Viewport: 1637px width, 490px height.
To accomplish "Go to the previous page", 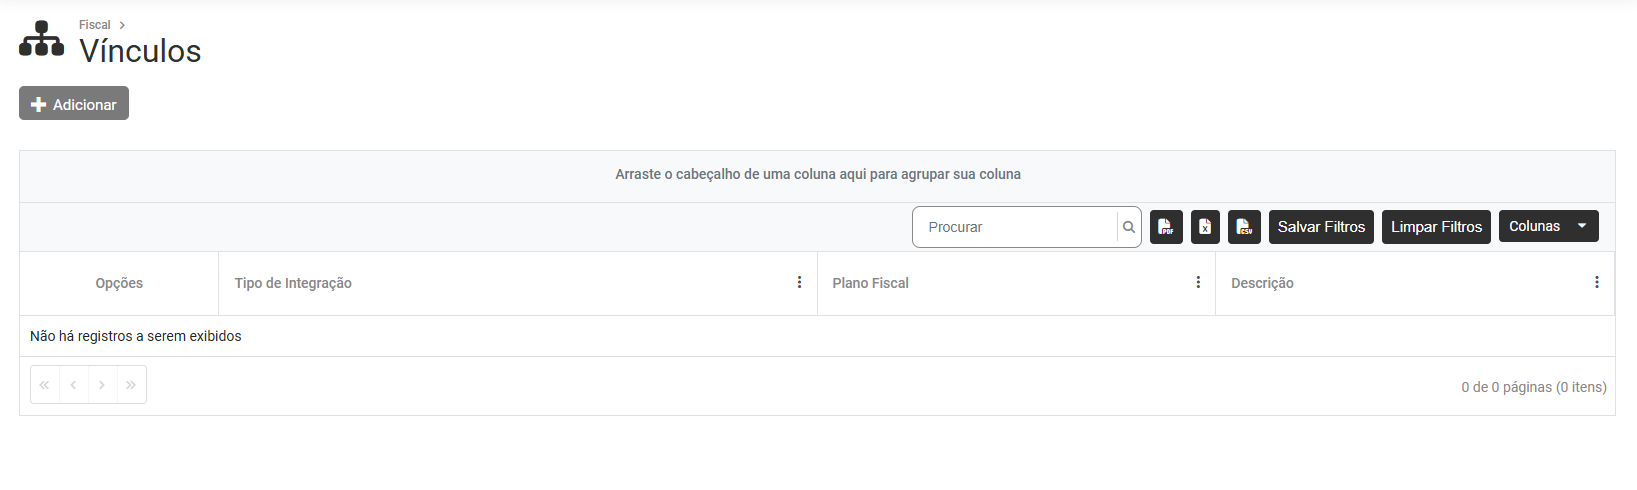I will coord(73,385).
